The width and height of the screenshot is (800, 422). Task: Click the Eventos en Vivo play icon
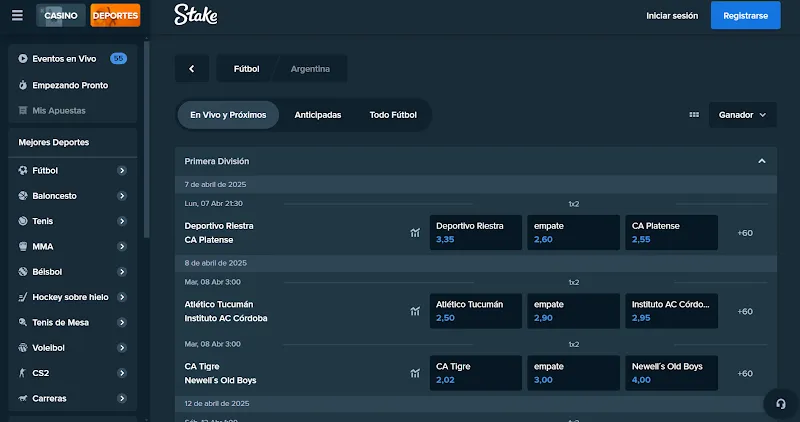(x=22, y=59)
